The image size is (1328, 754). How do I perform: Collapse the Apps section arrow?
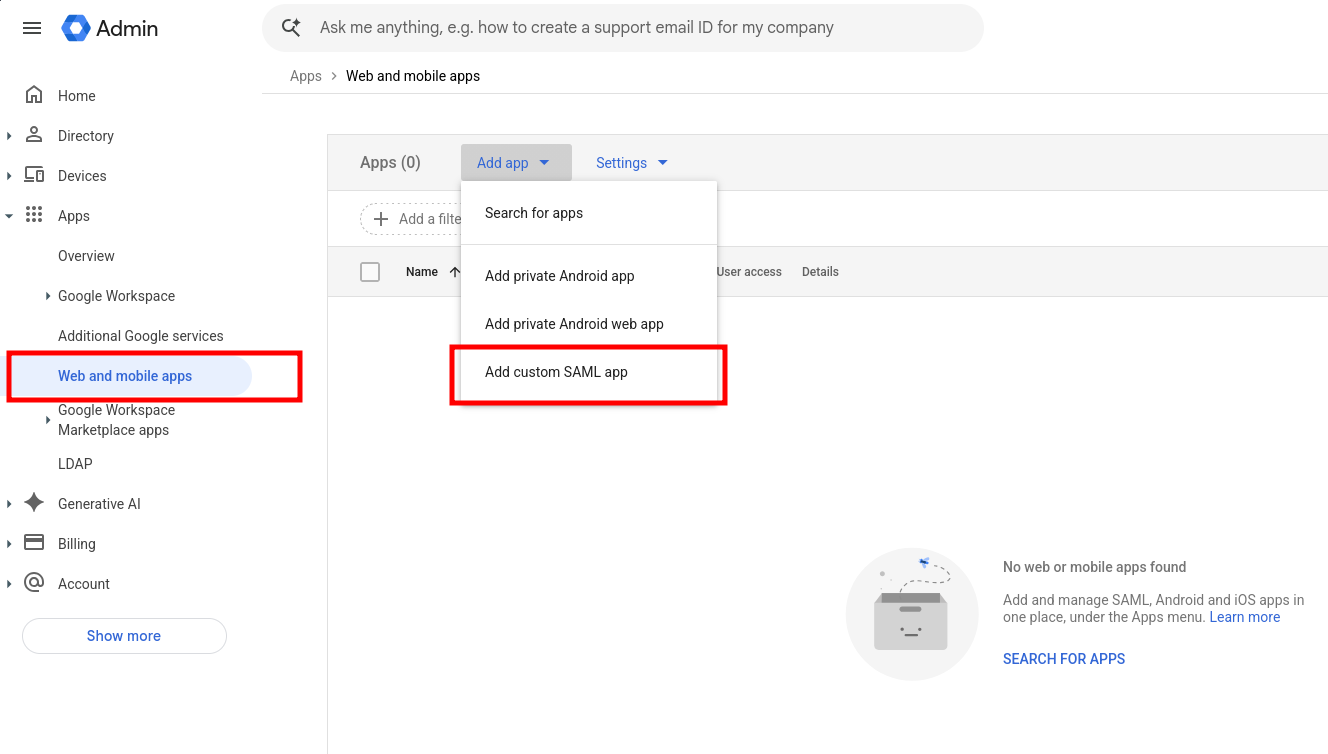[9, 216]
